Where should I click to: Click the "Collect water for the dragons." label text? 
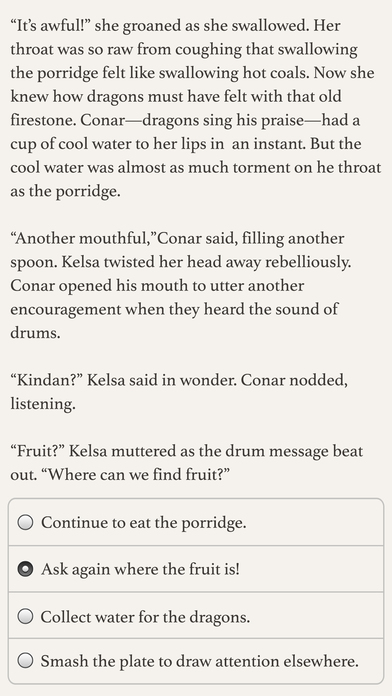pos(145,617)
